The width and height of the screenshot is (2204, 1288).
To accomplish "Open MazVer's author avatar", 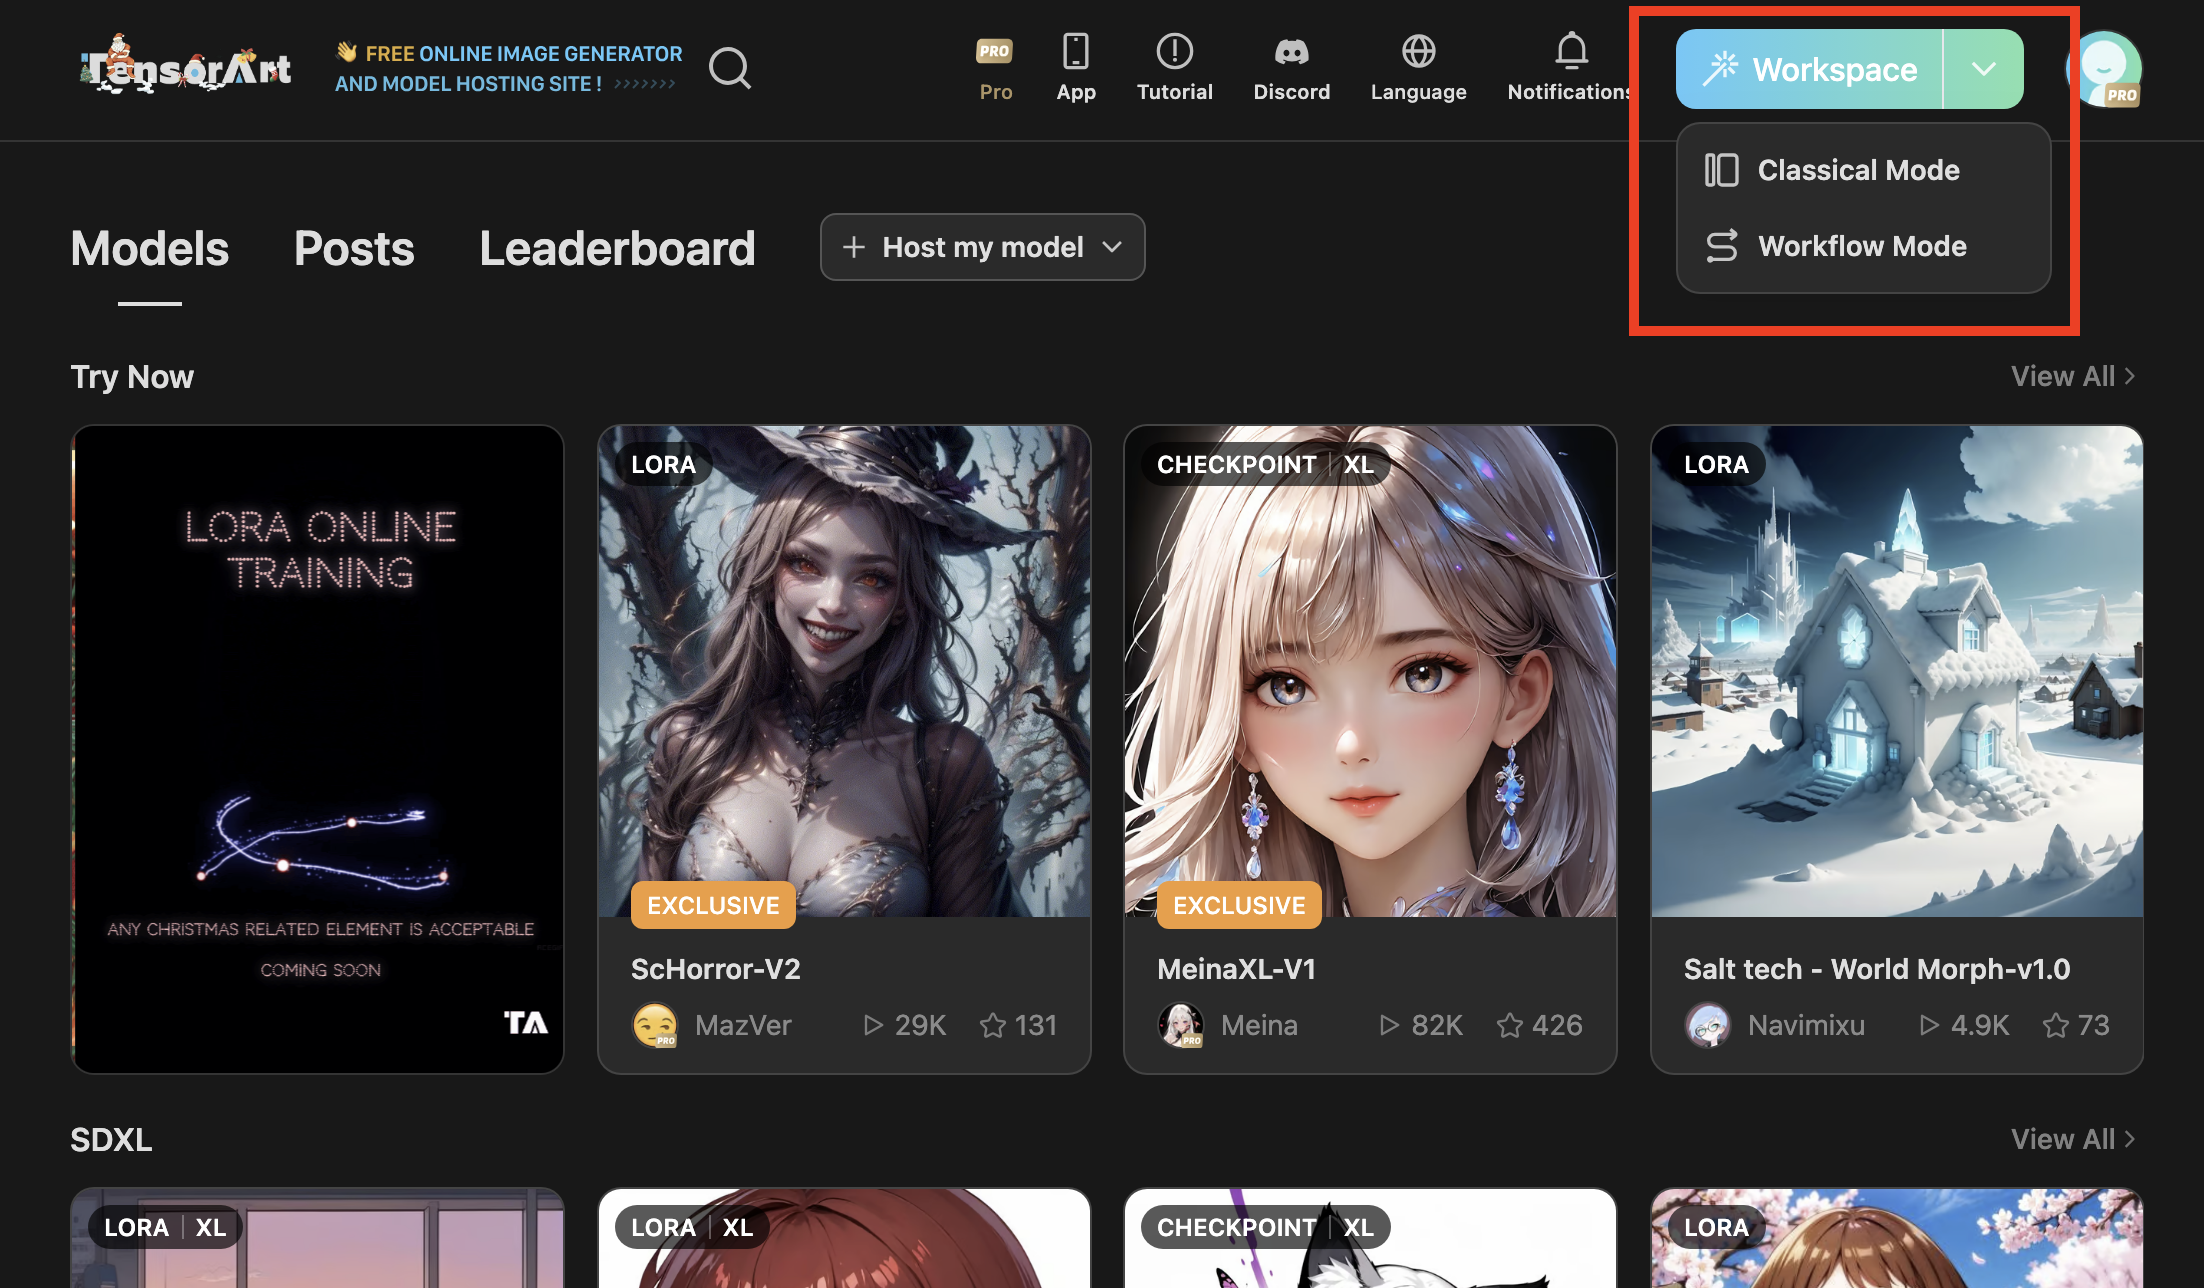I will point(655,1025).
